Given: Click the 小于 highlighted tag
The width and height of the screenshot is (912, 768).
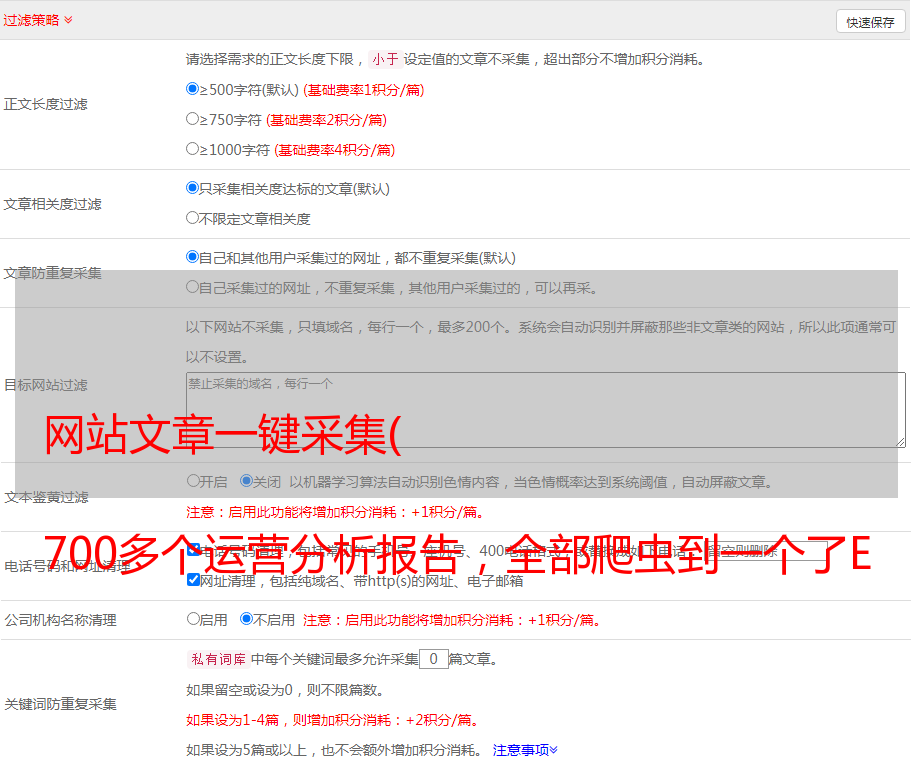Looking at the screenshot, I should tap(385, 59).
